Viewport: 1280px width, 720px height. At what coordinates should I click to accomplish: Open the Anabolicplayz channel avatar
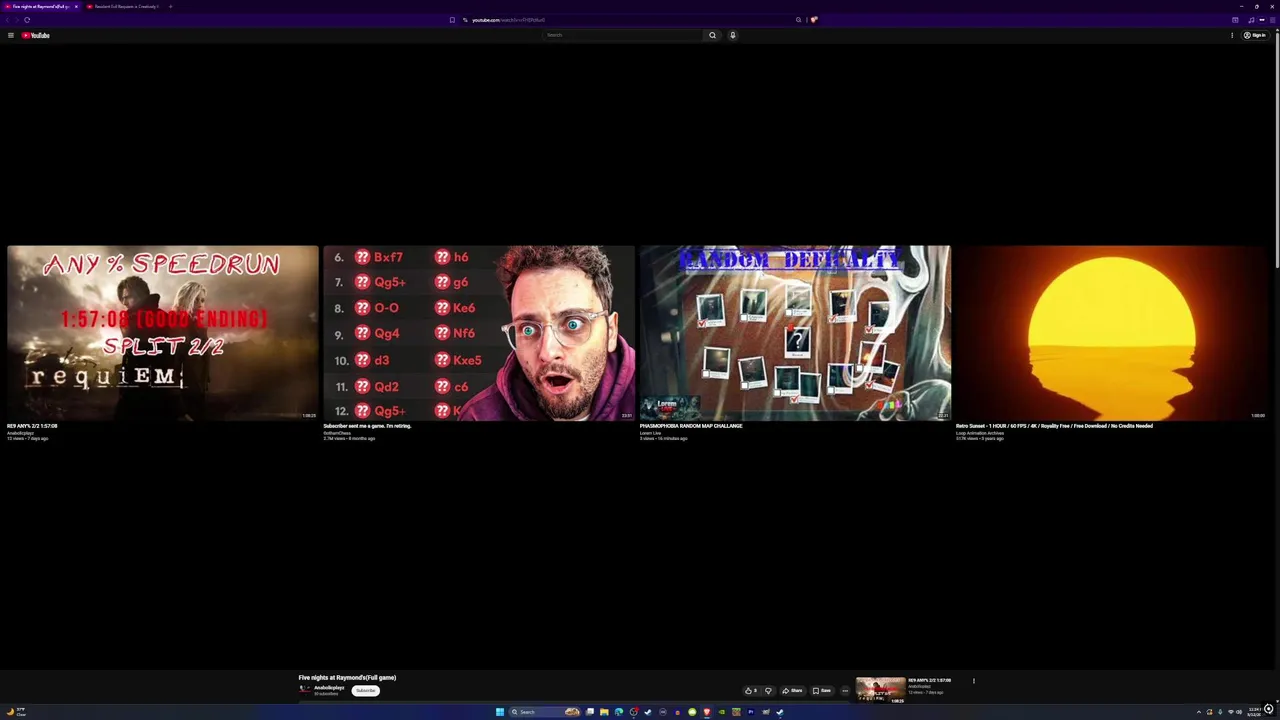click(305, 689)
